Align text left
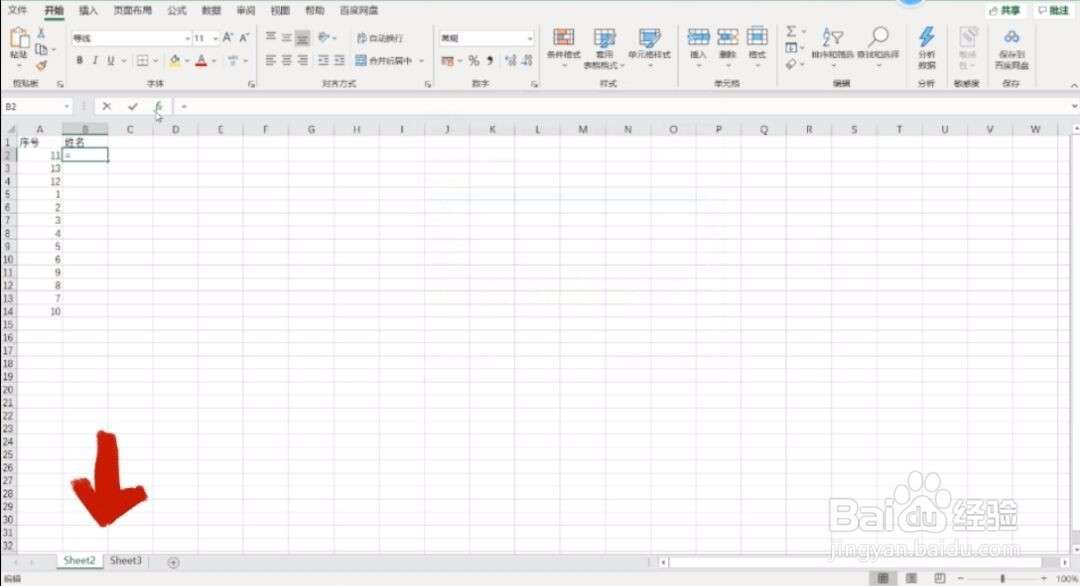The image size is (1080, 586). tap(271, 61)
